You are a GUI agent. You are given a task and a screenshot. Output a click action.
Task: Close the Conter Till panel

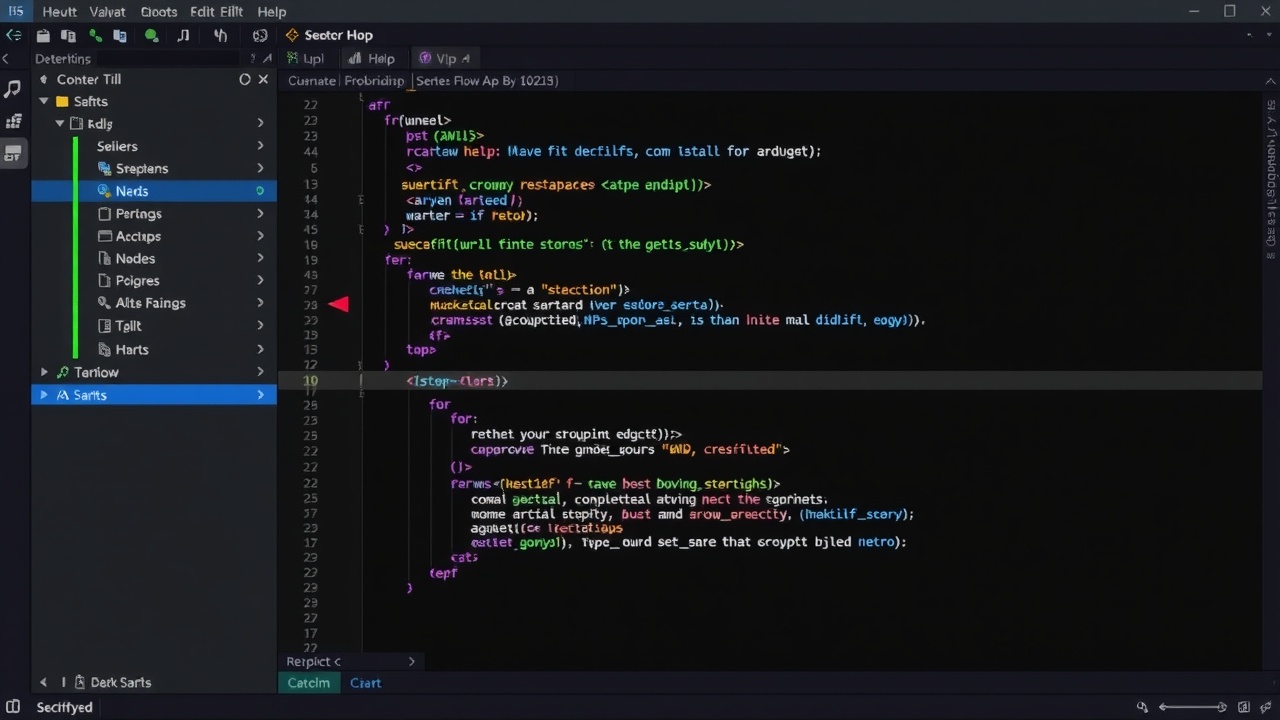(x=263, y=79)
